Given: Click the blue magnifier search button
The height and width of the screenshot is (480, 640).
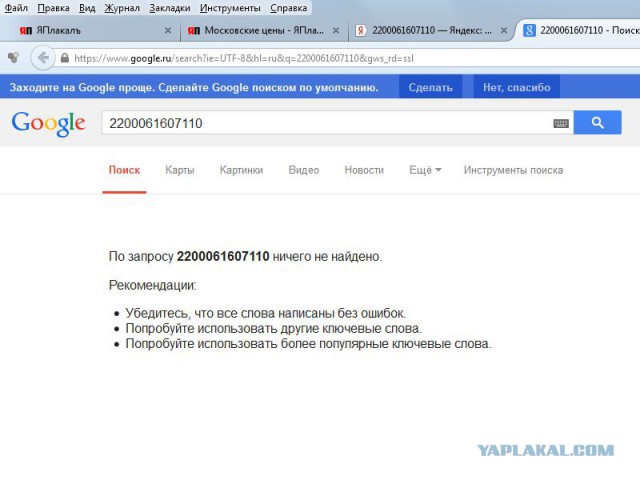Looking at the screenshot, I should click(x=597, y=122).
